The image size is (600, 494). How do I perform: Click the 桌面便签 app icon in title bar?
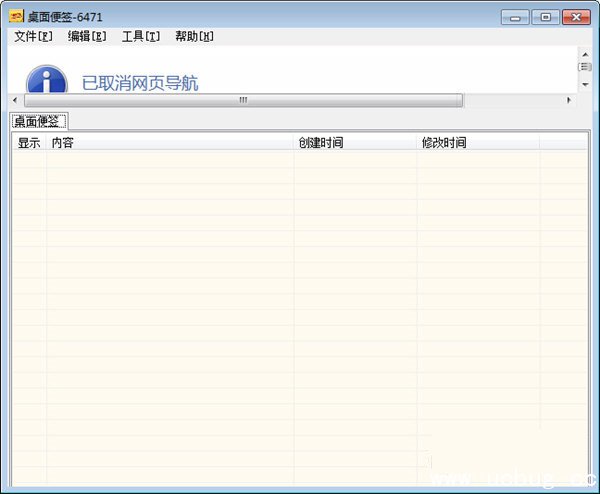(16, 17)
